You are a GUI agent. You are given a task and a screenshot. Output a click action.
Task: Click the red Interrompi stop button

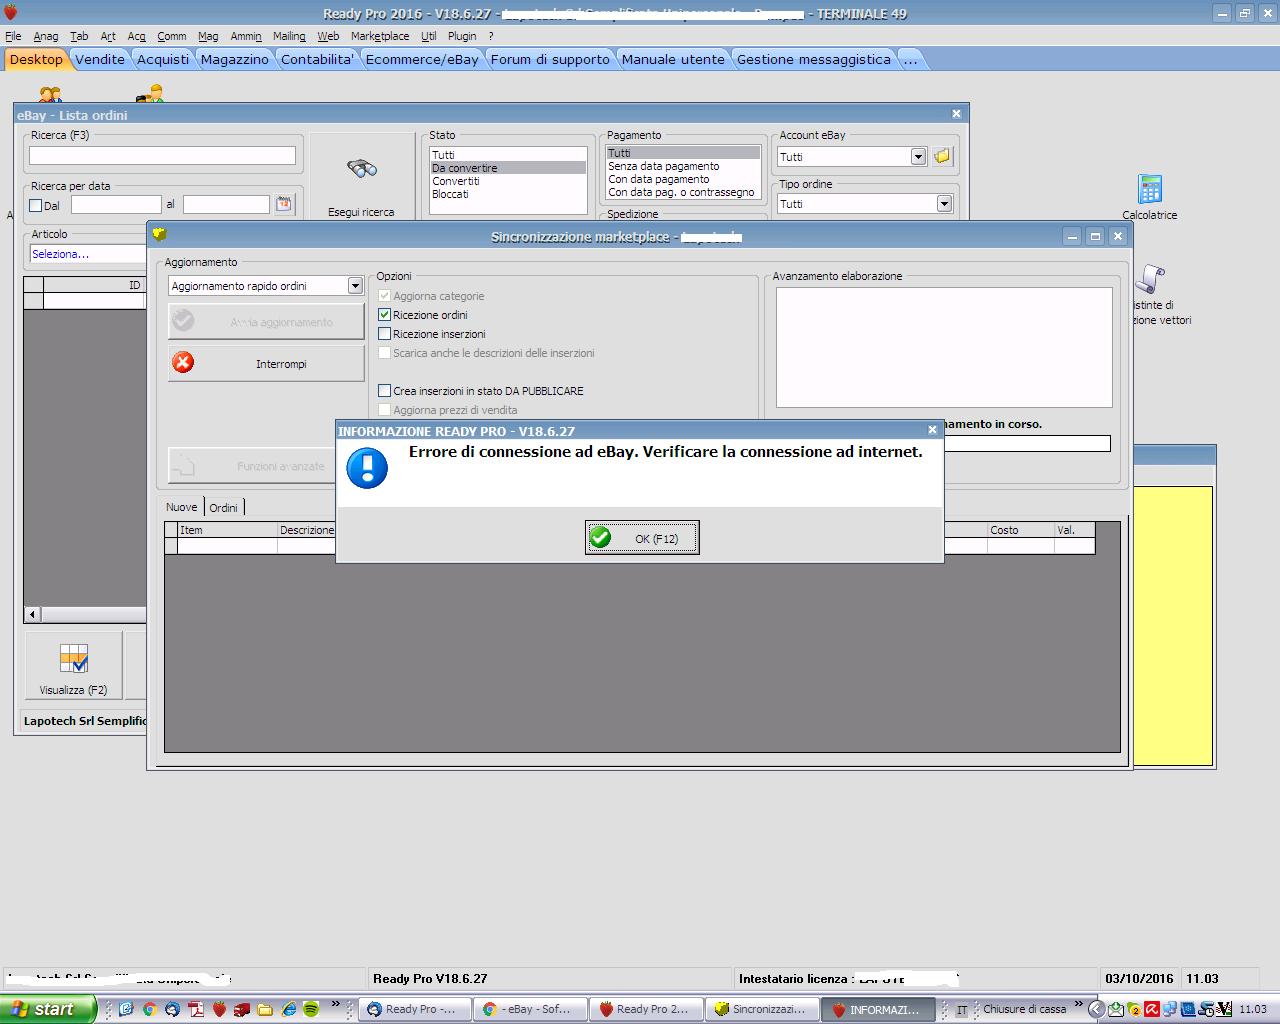pyautogui.click(x=266, y=363)
